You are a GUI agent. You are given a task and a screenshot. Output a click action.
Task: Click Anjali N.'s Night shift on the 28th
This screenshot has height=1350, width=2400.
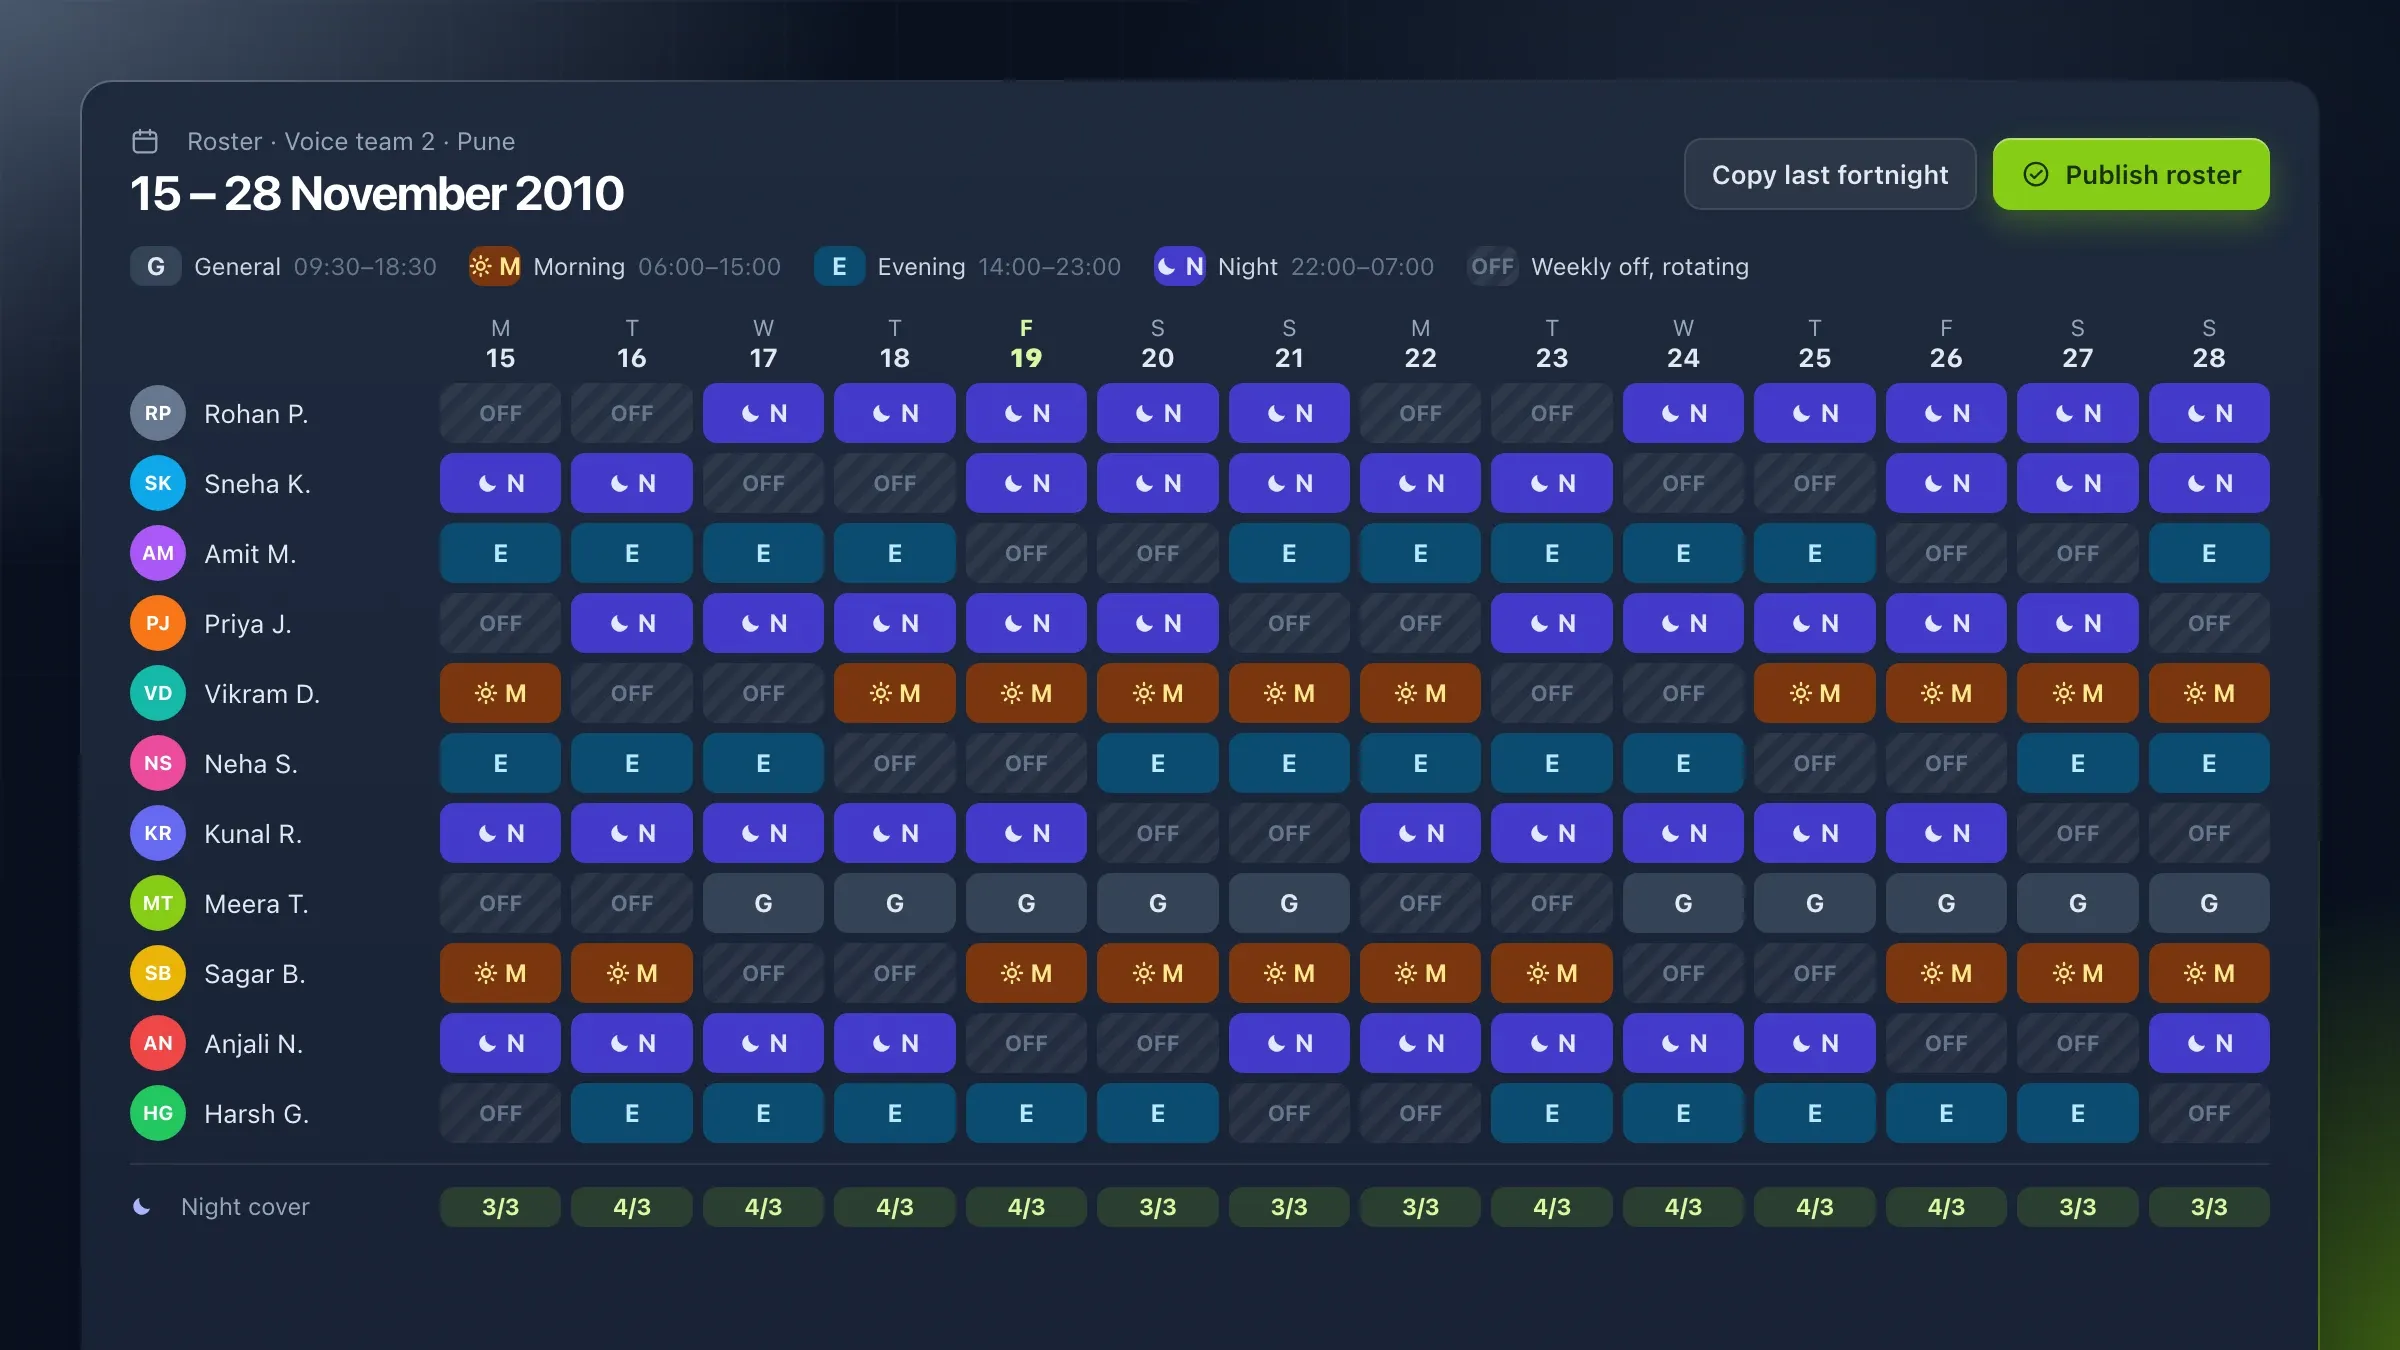tap(2209, 1043)
